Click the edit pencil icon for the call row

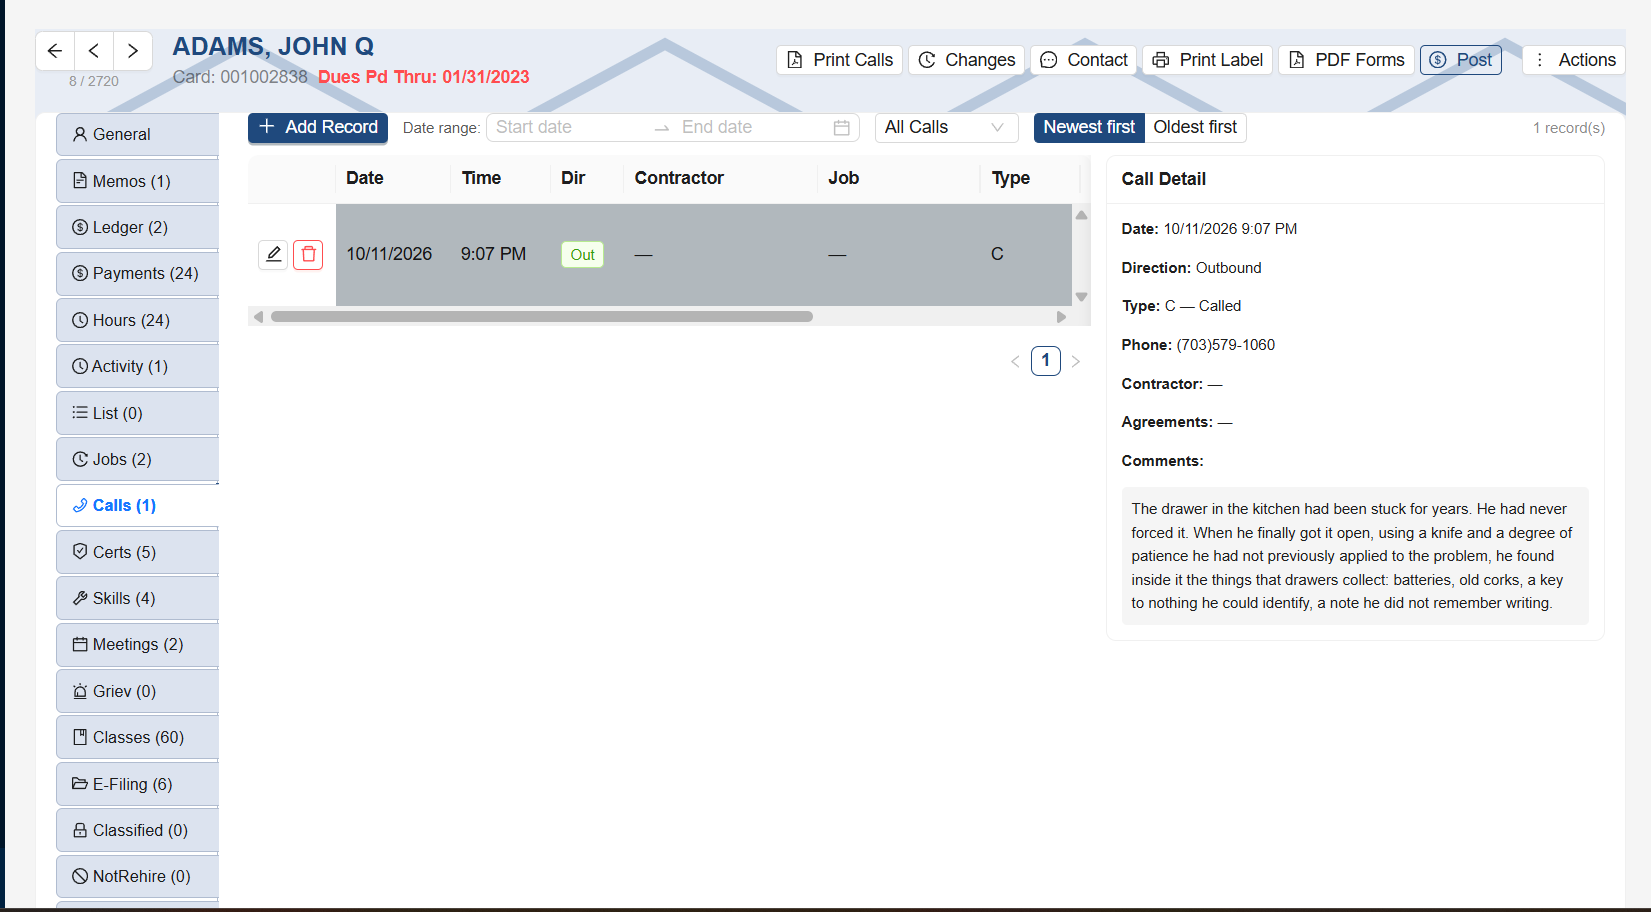273,254
